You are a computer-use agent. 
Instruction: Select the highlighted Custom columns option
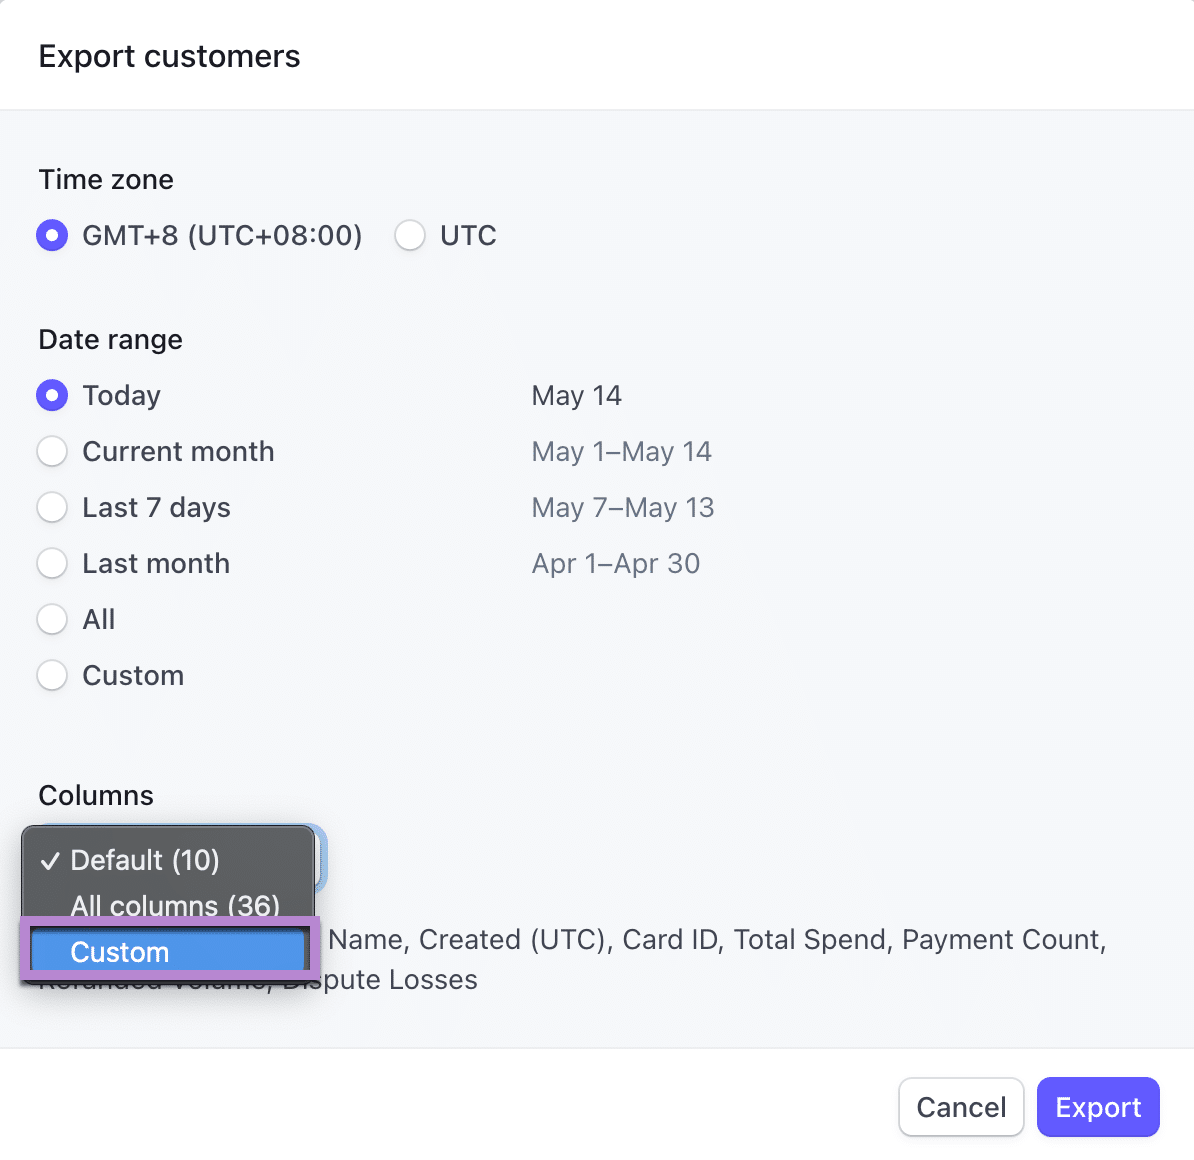tap(168, 951)
